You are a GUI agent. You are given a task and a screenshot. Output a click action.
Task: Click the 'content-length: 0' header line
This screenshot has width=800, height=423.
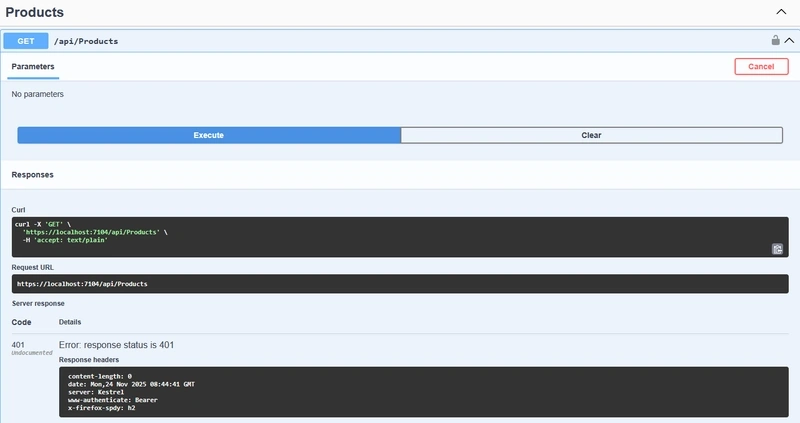pyautogui.click(x=99, y=376)
